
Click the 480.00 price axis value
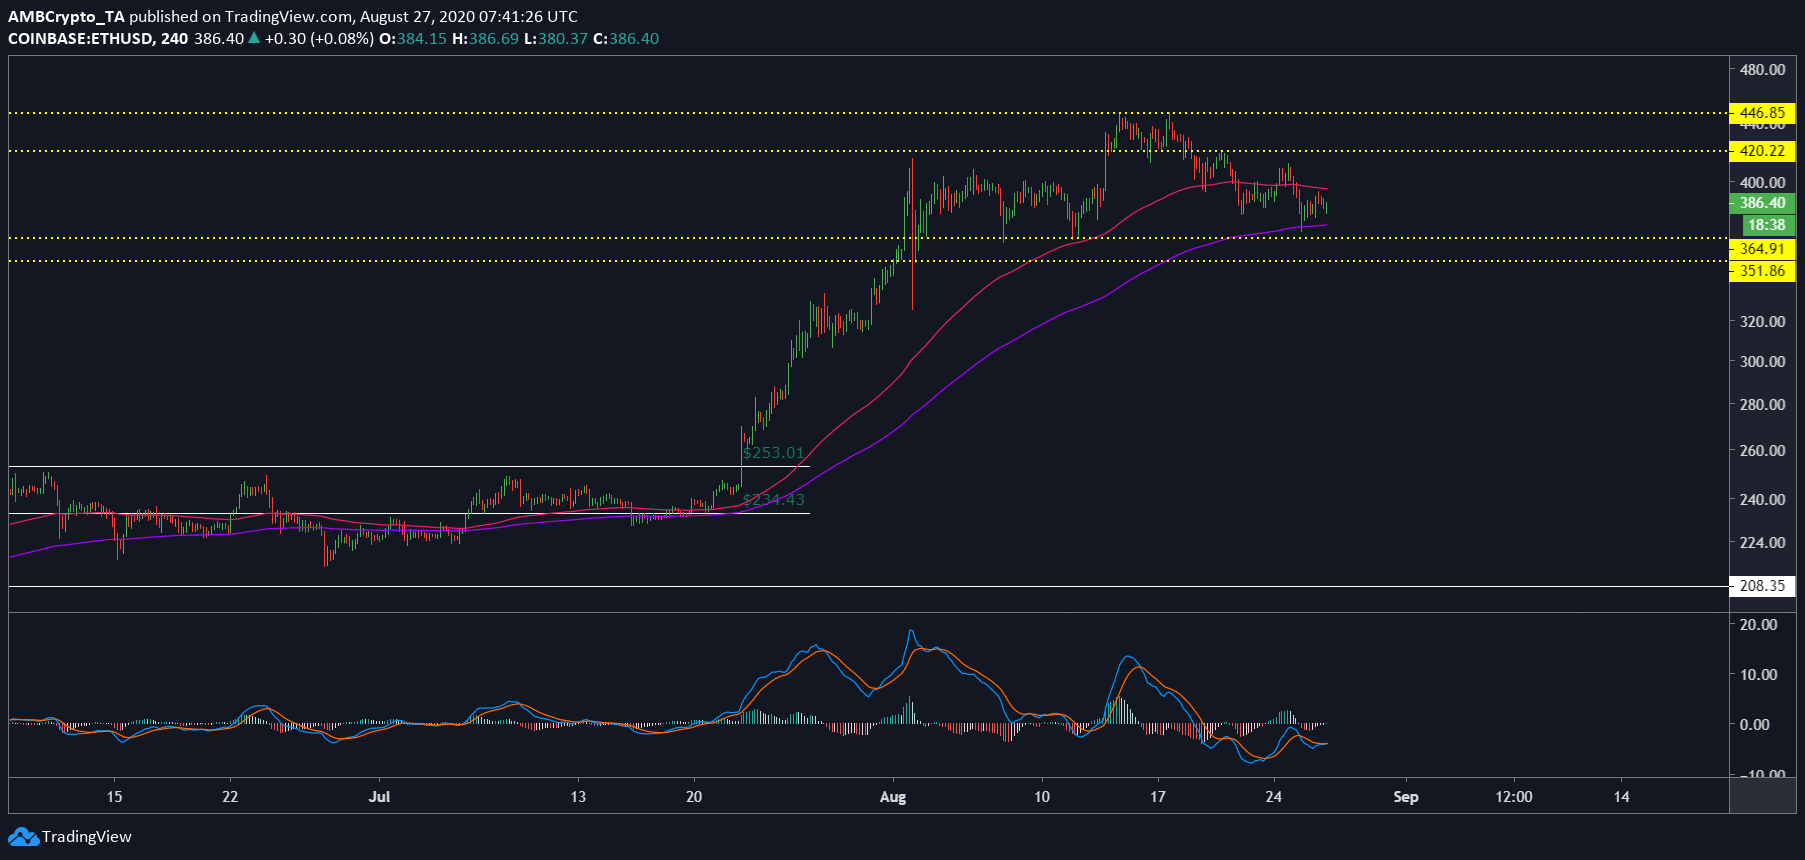[x=1762, y=70]
